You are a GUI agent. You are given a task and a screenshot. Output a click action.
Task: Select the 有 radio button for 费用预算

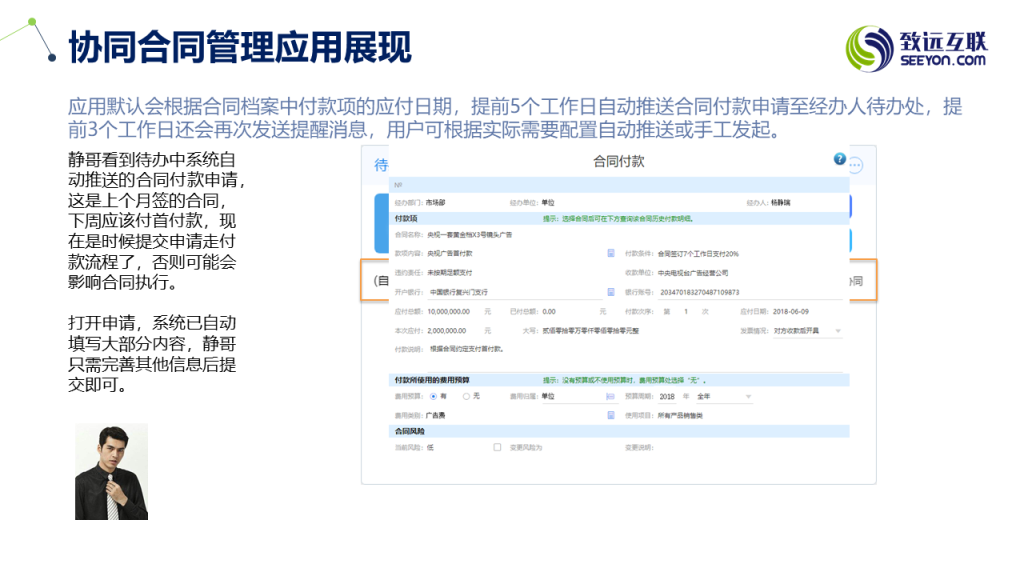click(x=433, y=397)
